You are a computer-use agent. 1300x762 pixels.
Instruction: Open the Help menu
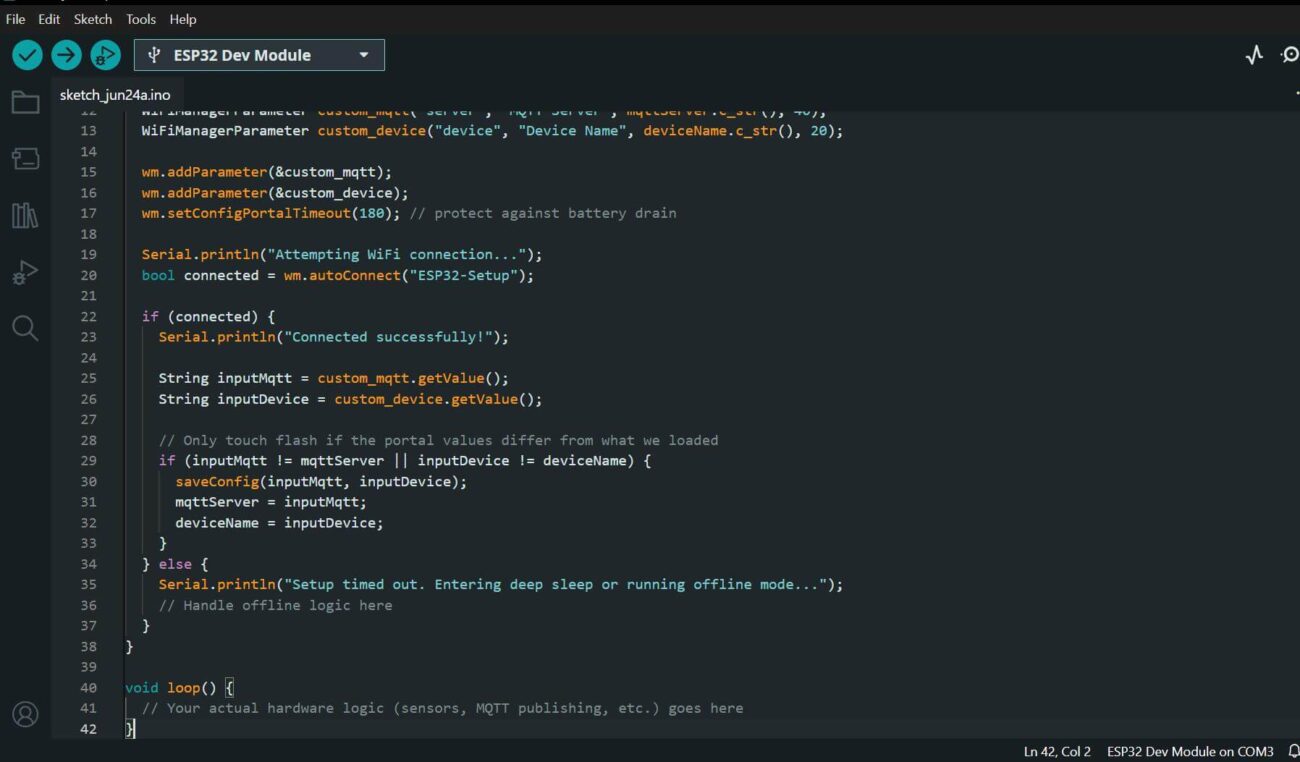183,19
